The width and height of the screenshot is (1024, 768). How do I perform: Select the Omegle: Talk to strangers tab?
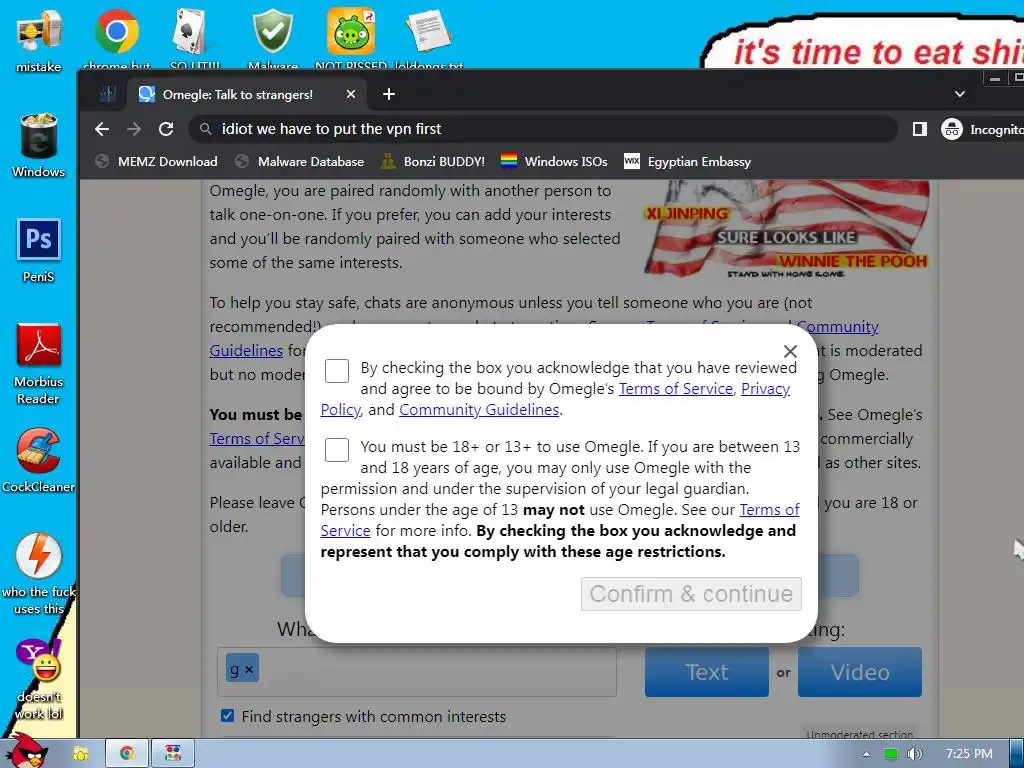coord(247,95)
